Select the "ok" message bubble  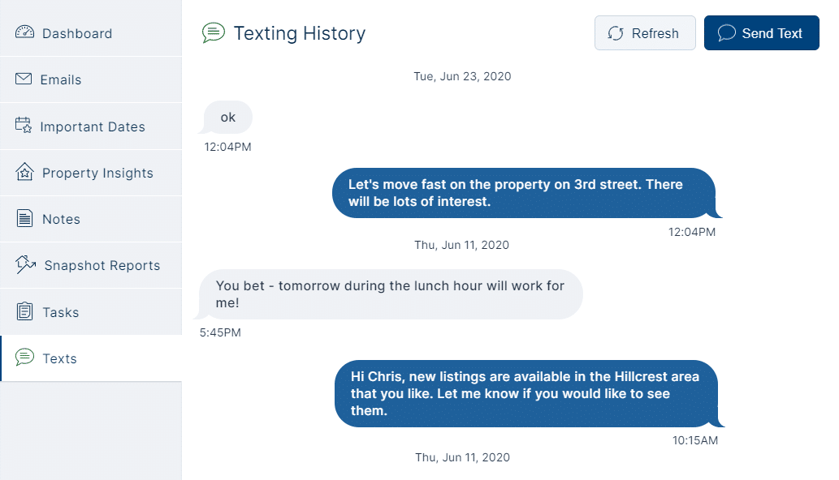tap(226, 117)
